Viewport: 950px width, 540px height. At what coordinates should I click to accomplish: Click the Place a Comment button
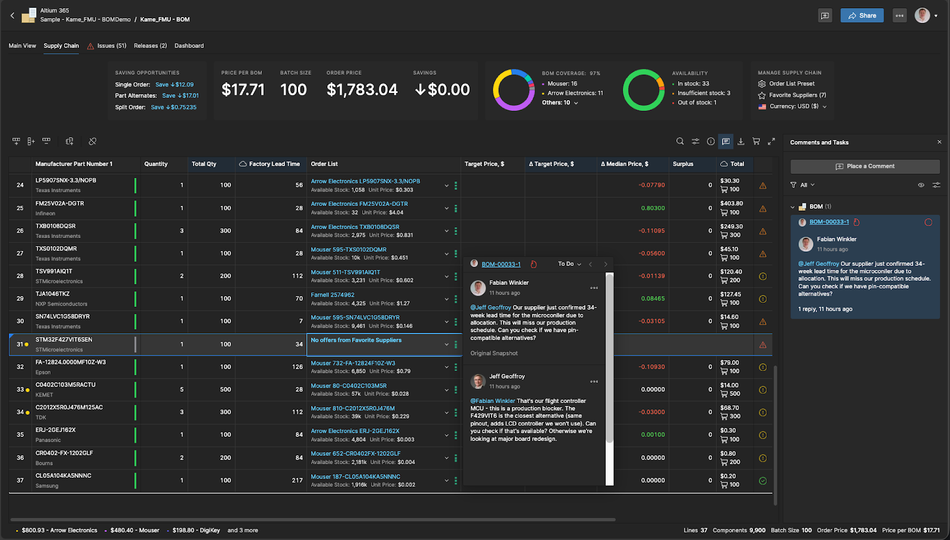click(866, 166)
